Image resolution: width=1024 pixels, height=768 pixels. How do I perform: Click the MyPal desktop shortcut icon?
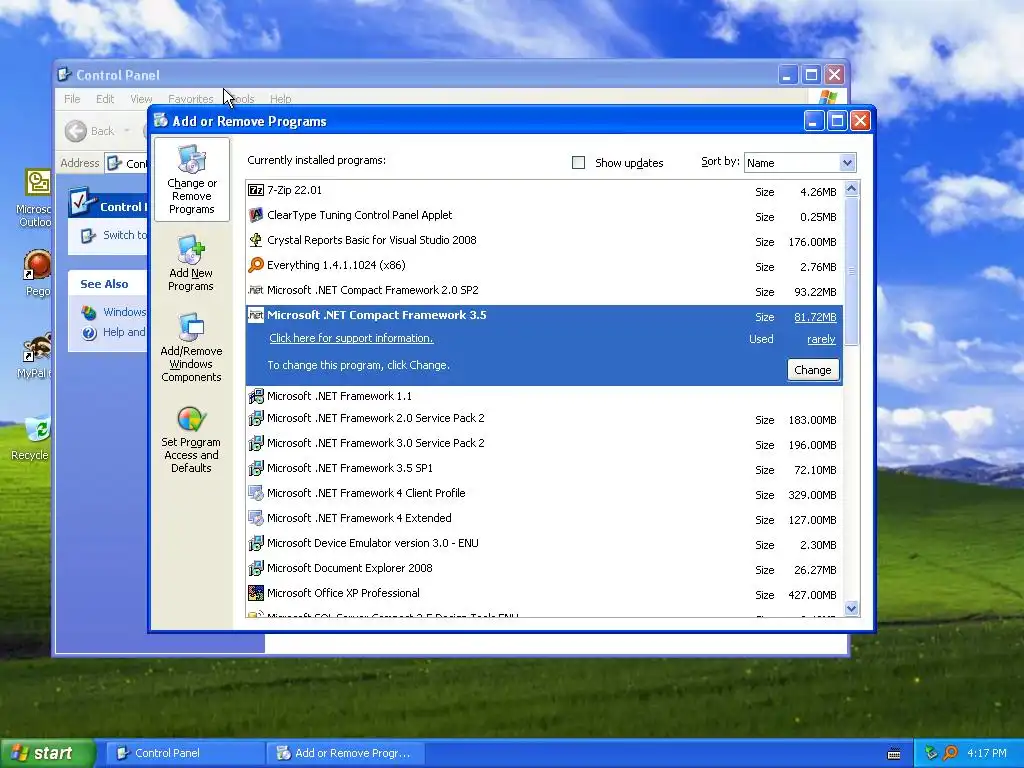pos(38,347)
